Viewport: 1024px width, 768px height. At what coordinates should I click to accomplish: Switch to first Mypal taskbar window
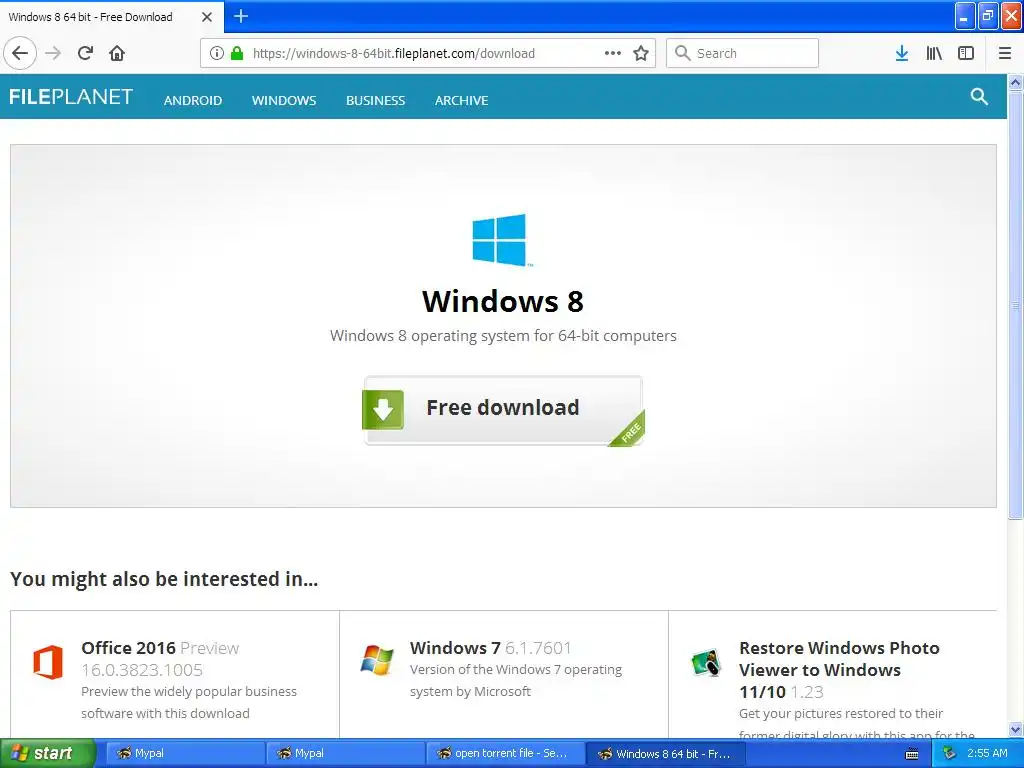(x=185, y=754)
